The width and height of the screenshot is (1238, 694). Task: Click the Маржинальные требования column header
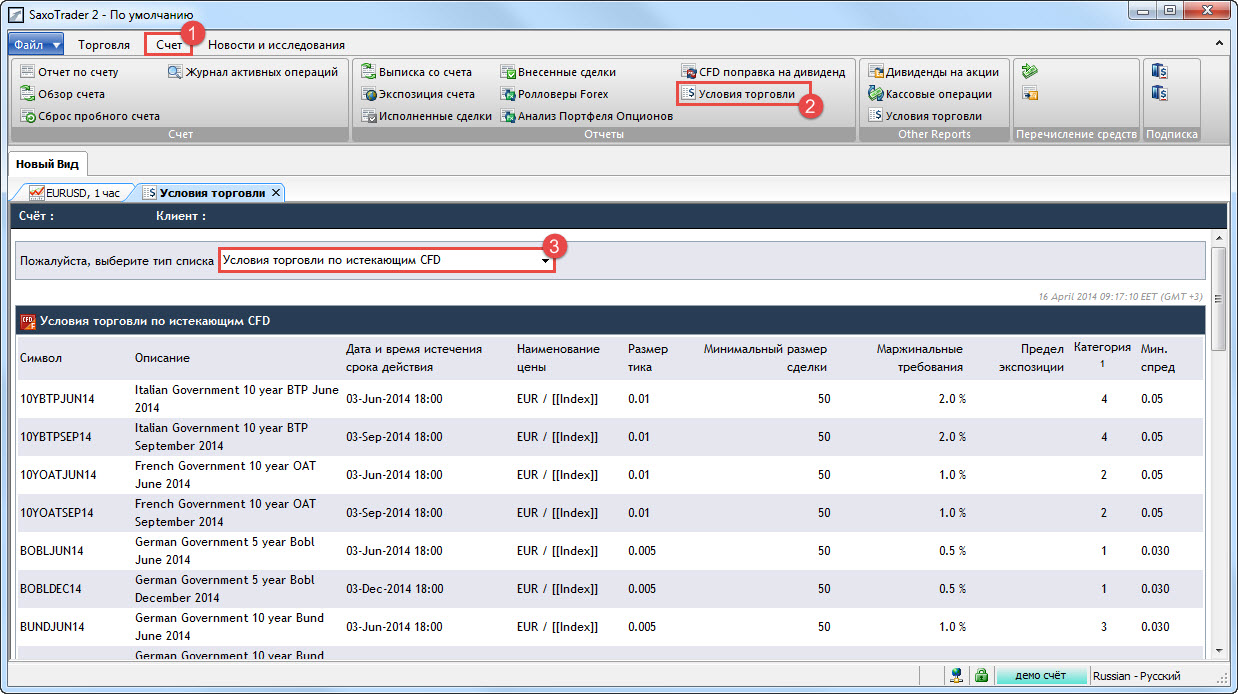[919, 358]
